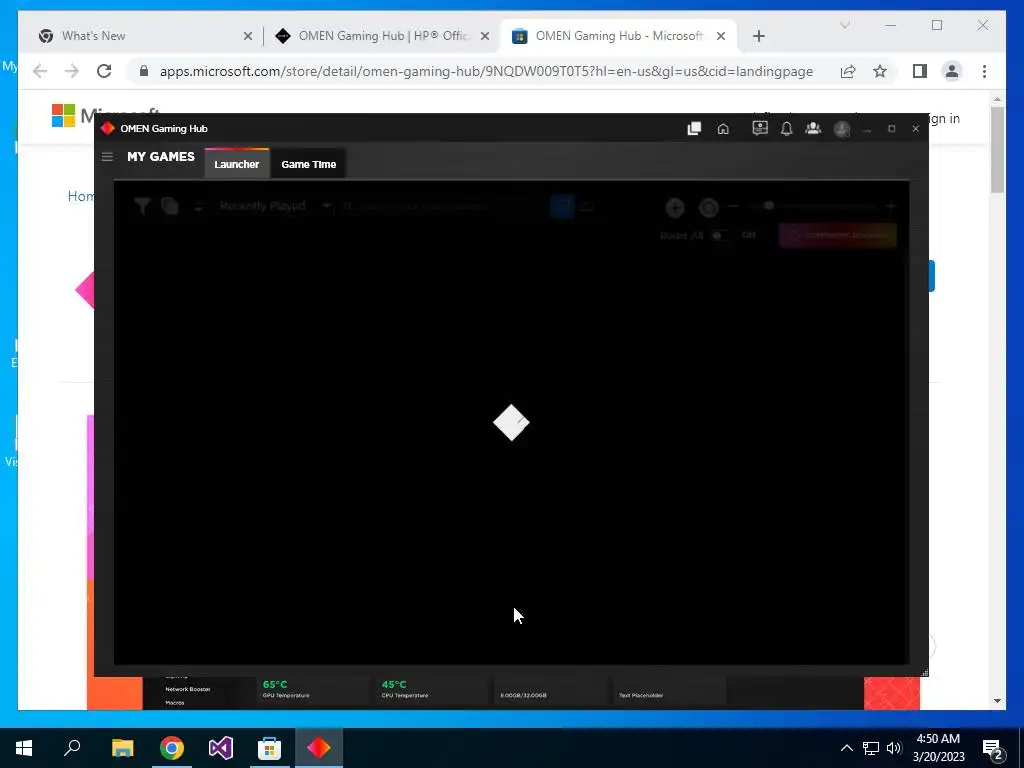Share this page from the address bar
This screenshot has width=1024, height=768.
pyautogui.click(x=848, y=71)
